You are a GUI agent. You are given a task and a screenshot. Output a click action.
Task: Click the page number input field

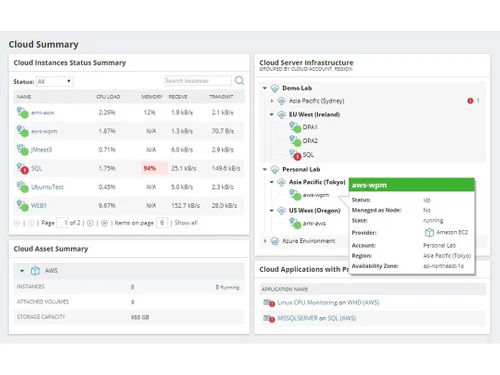63,223
